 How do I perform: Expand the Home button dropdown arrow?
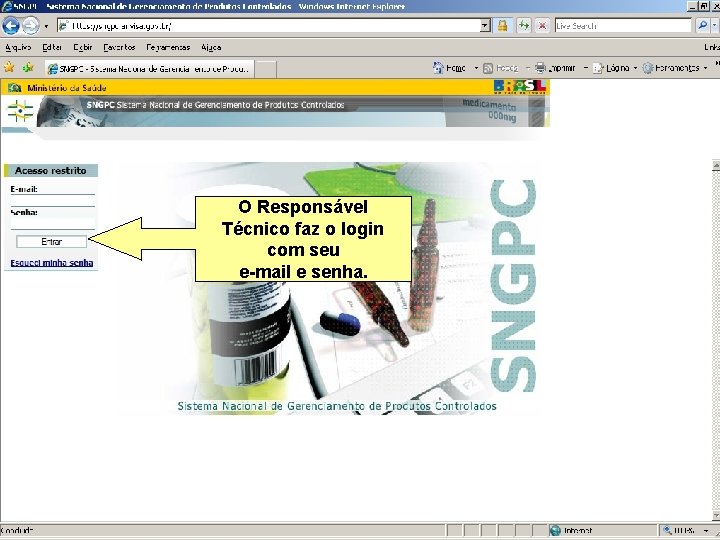[x=476, y=68]
